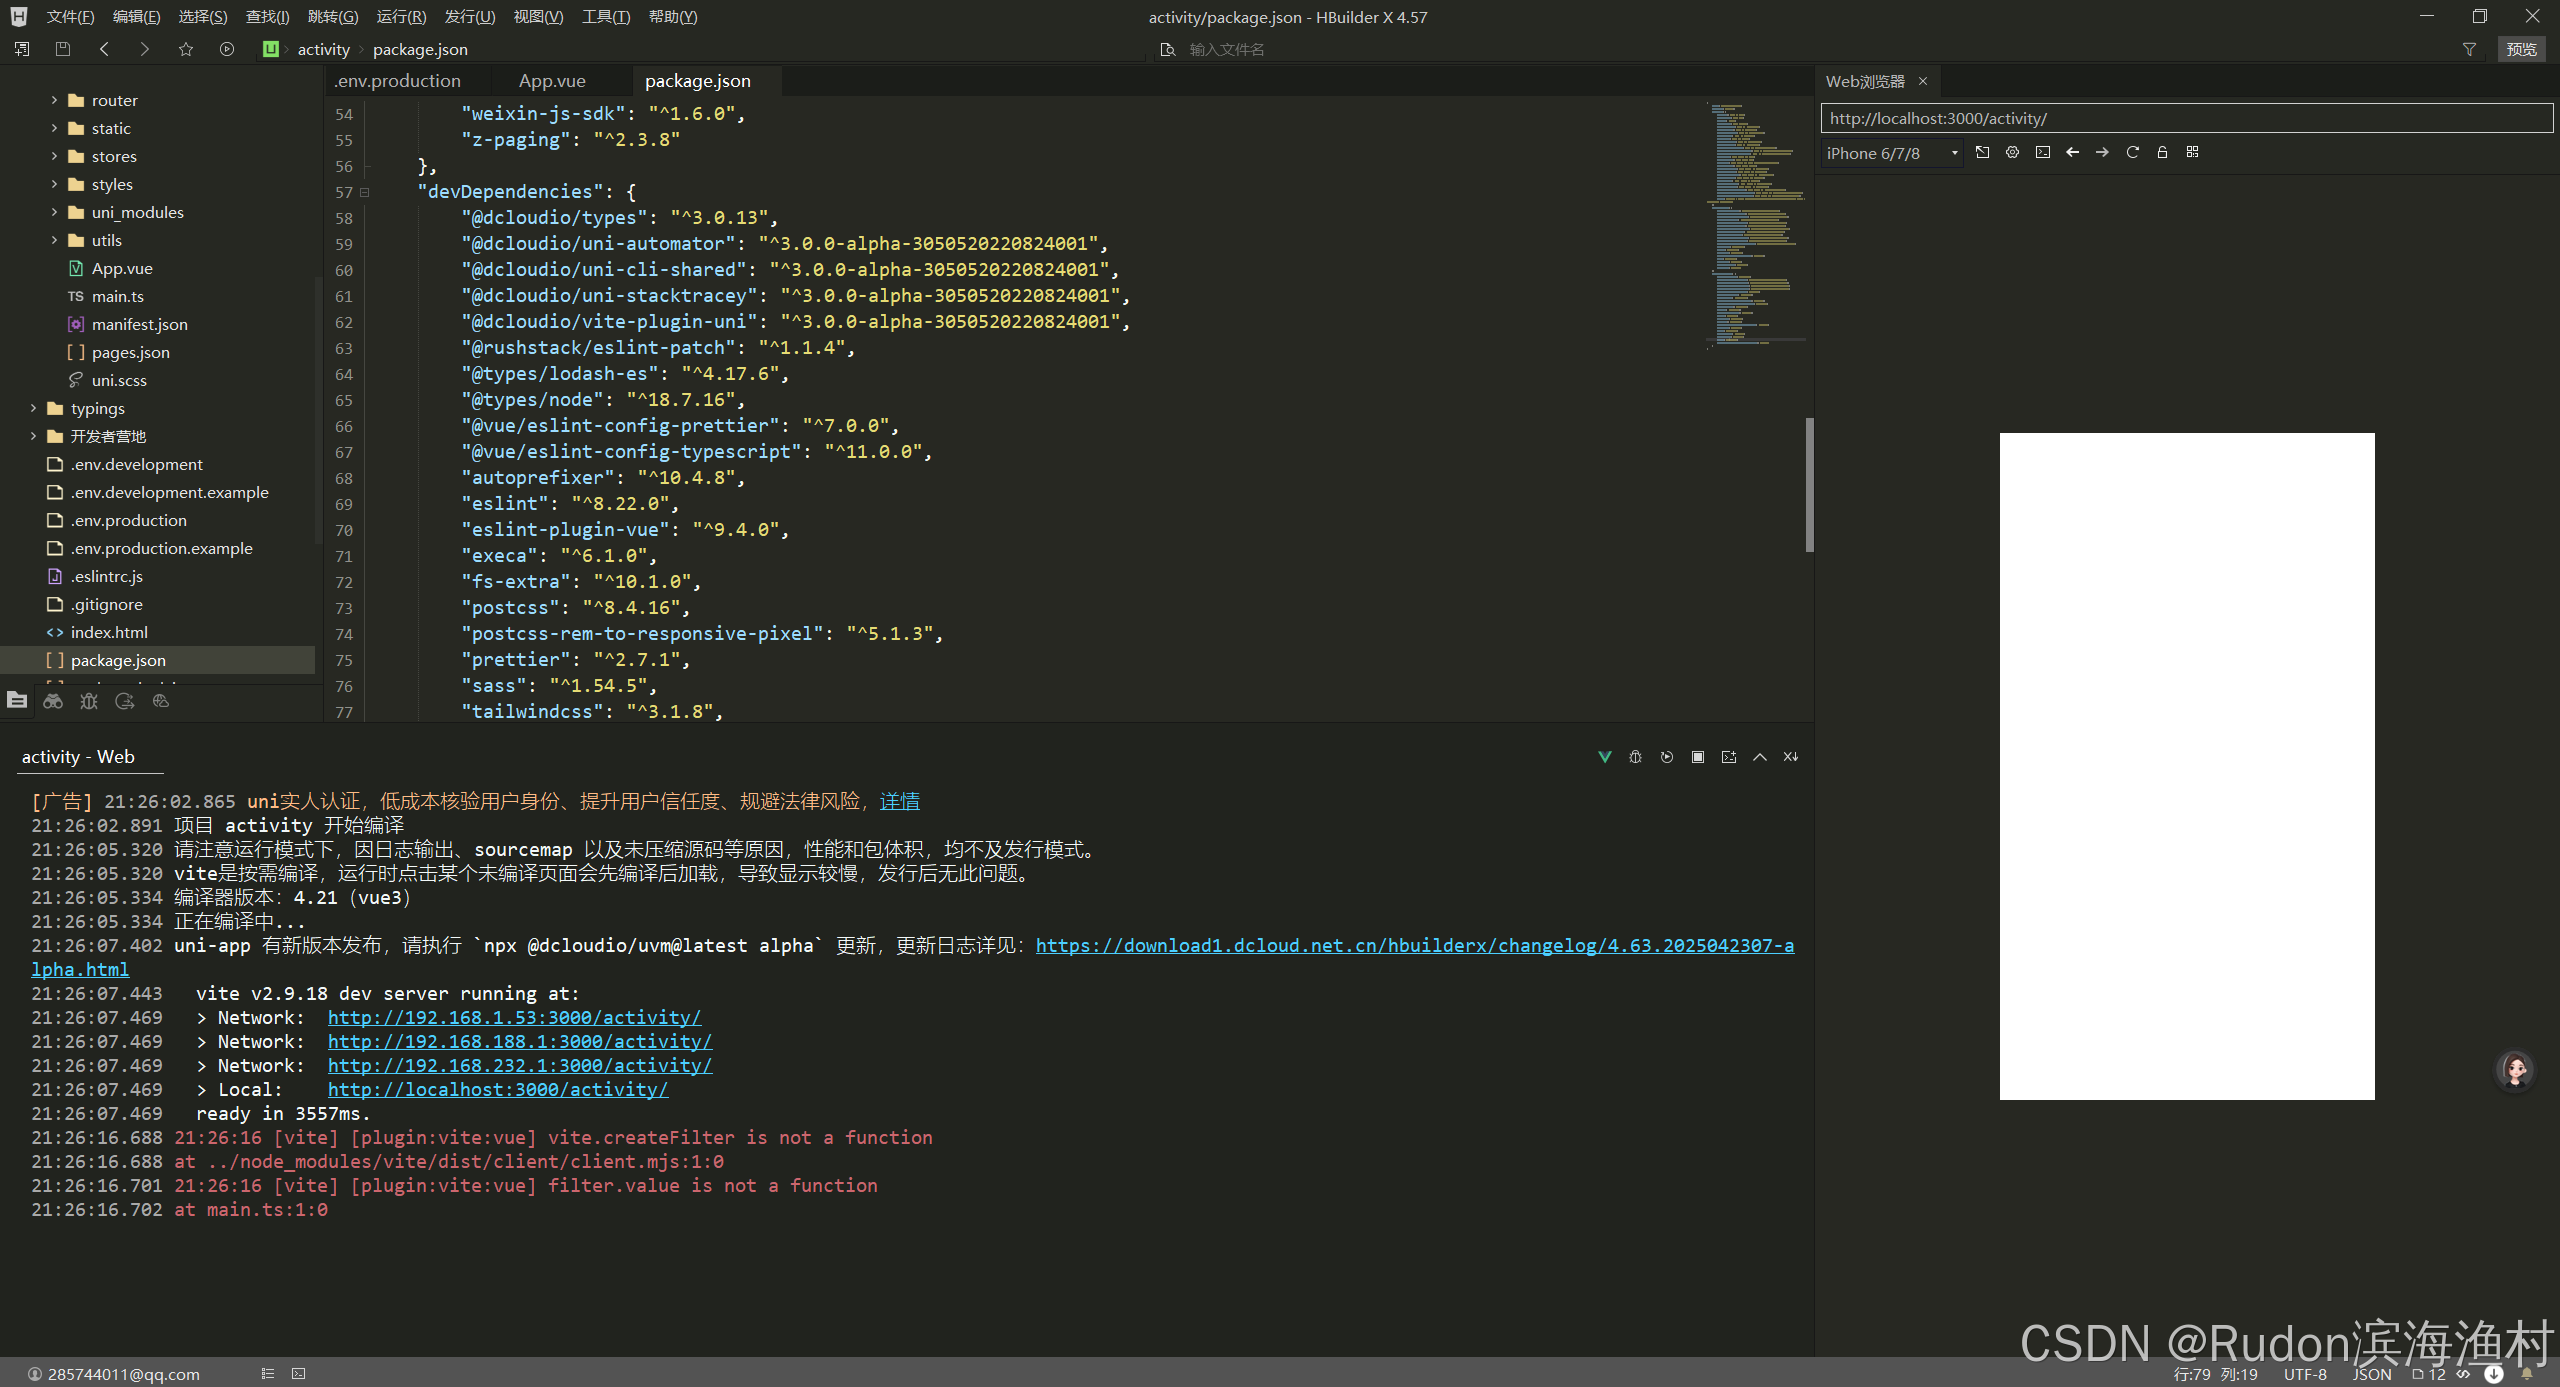The height and width of the screenshot is (1387, 2560).
Task: Switch to the App.vue tab
Action: [x=552, y=81]
